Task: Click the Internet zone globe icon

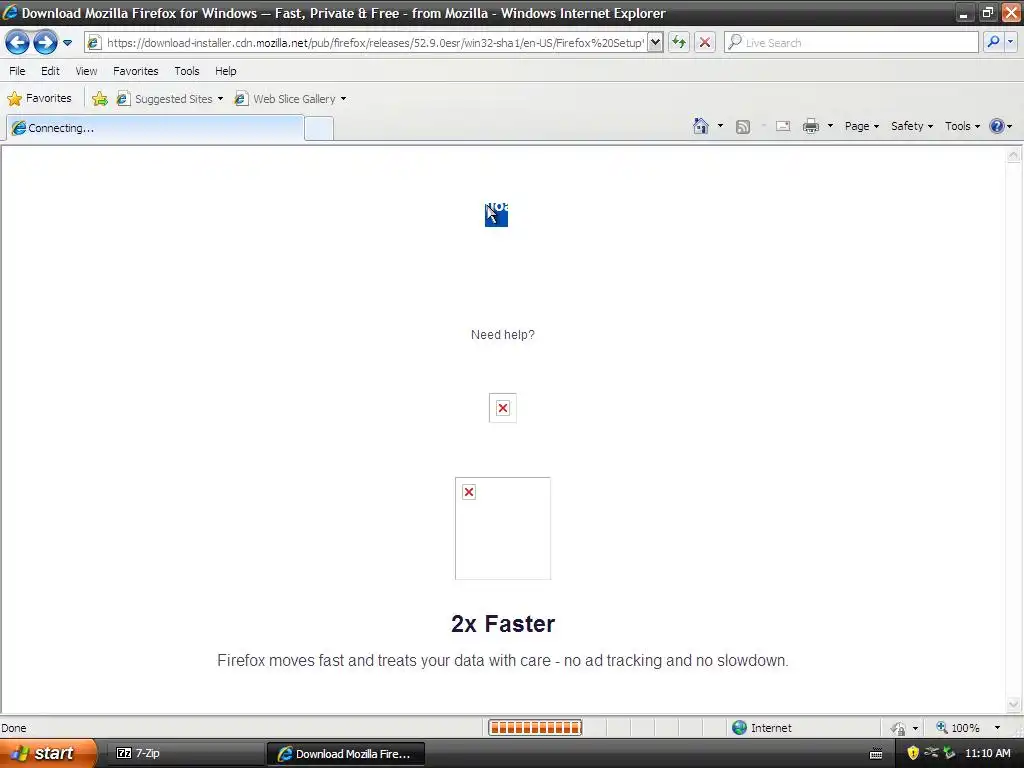Action: point(739,728)
